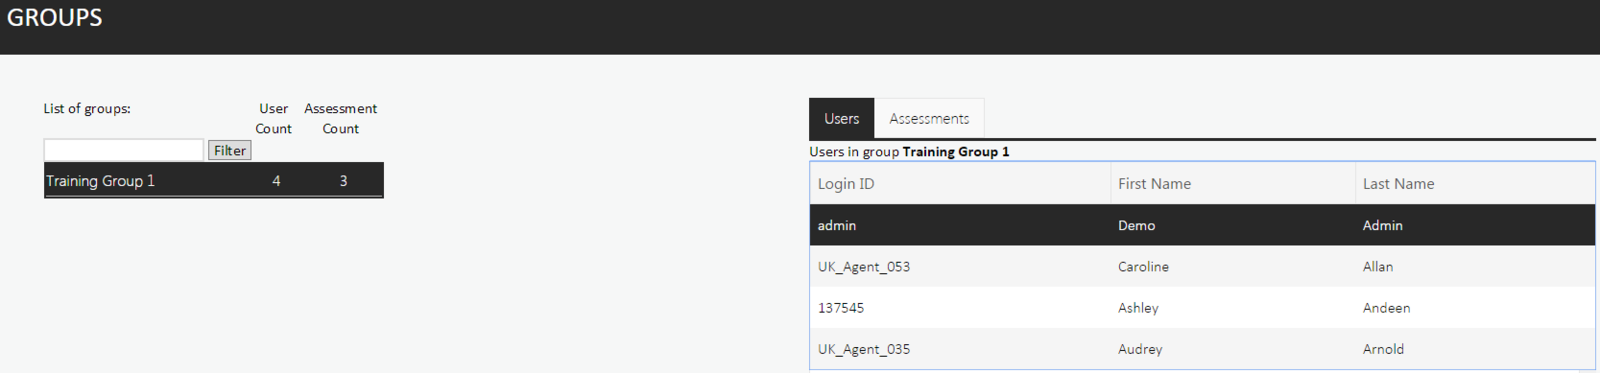Select the UK_Agent_053 user row

tap(1202, 267)
